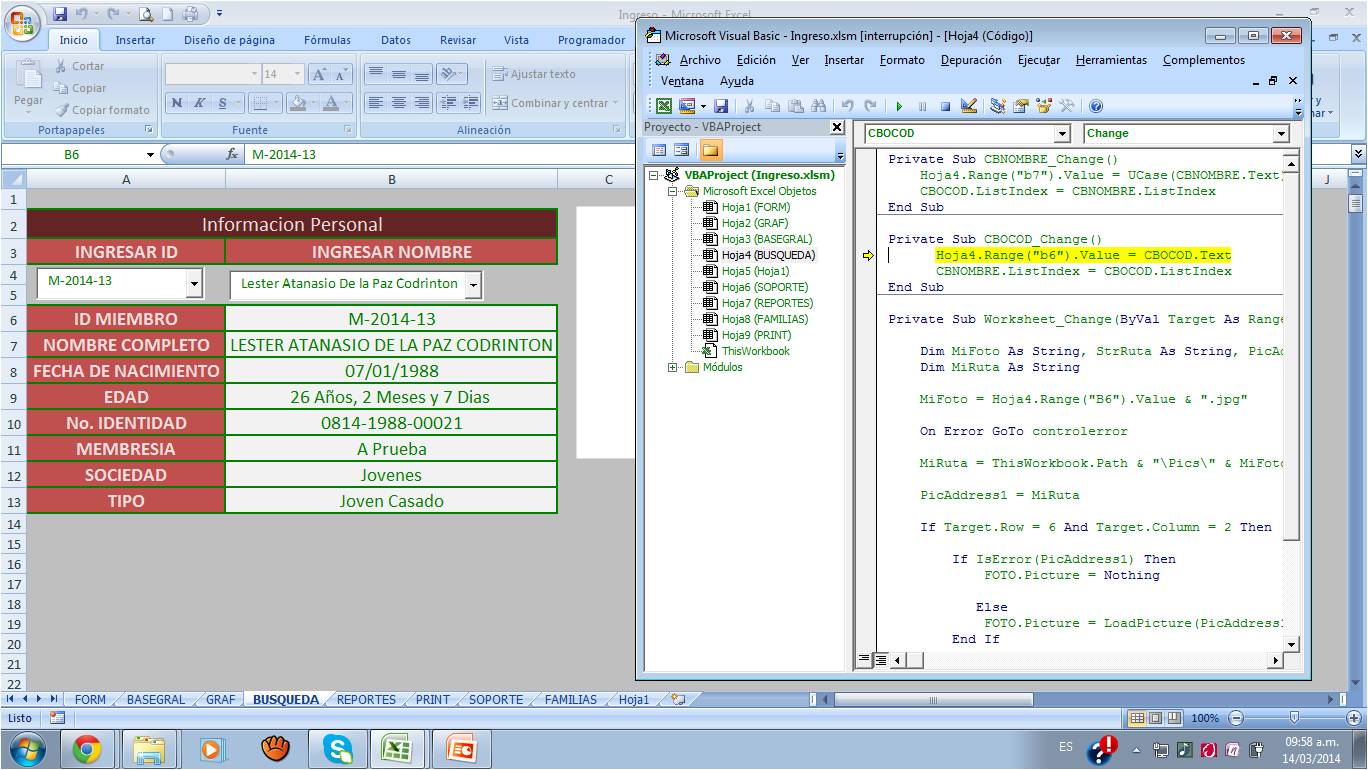This screenshot has height=770, width=1368.
Task: Click blue Help icon in VBA toolbar
Action: tap(1096, 106)
